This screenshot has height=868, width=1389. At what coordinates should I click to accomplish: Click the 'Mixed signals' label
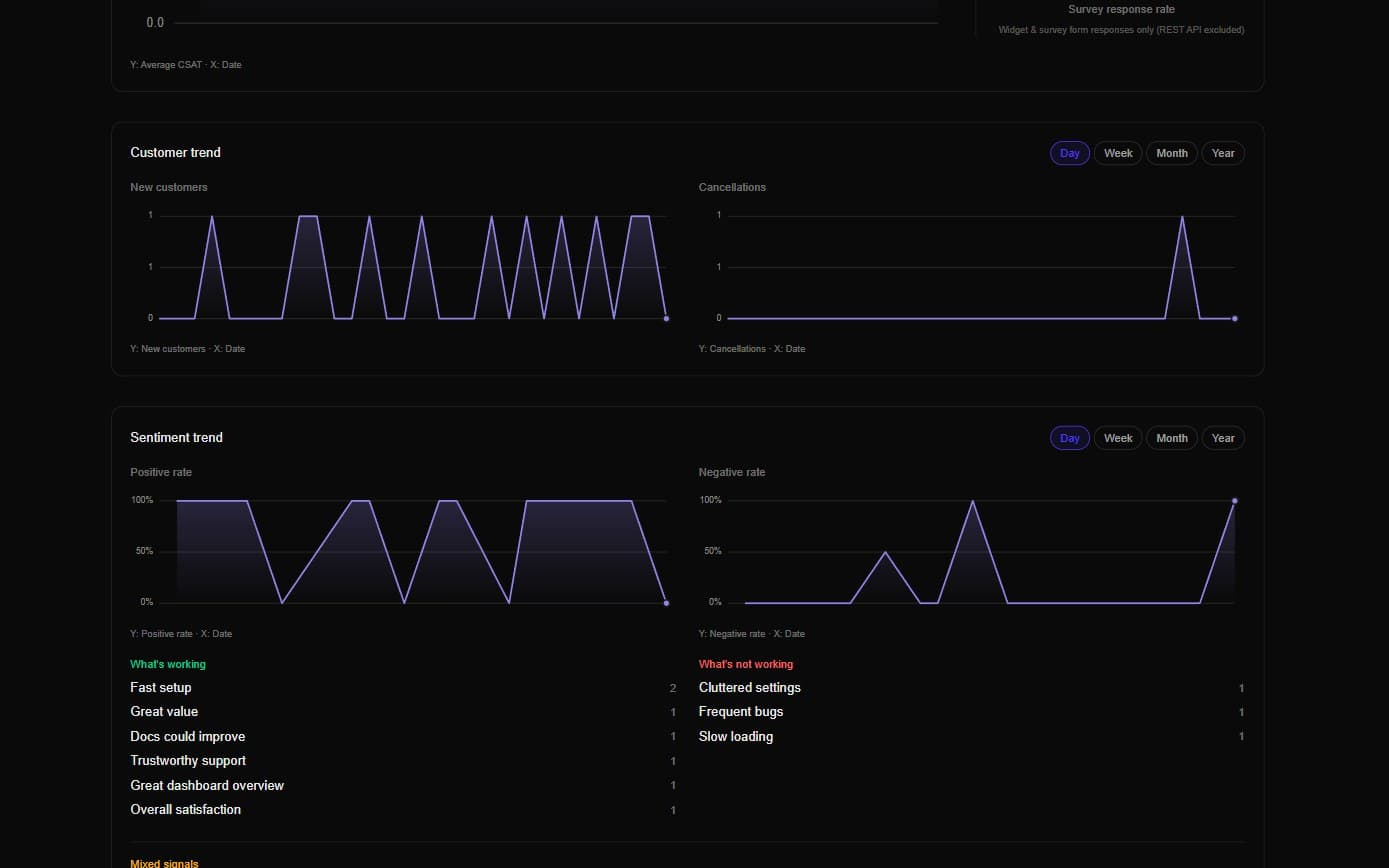point(165,864)
